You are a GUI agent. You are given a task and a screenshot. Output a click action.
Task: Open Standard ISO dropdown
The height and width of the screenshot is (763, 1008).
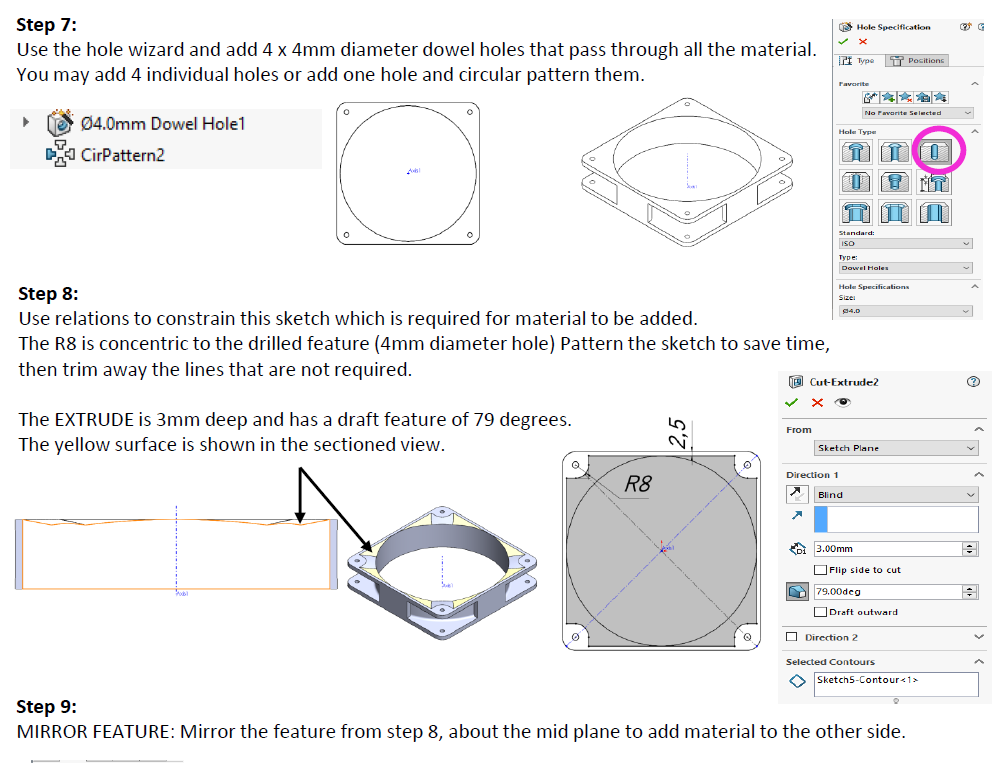905,244
